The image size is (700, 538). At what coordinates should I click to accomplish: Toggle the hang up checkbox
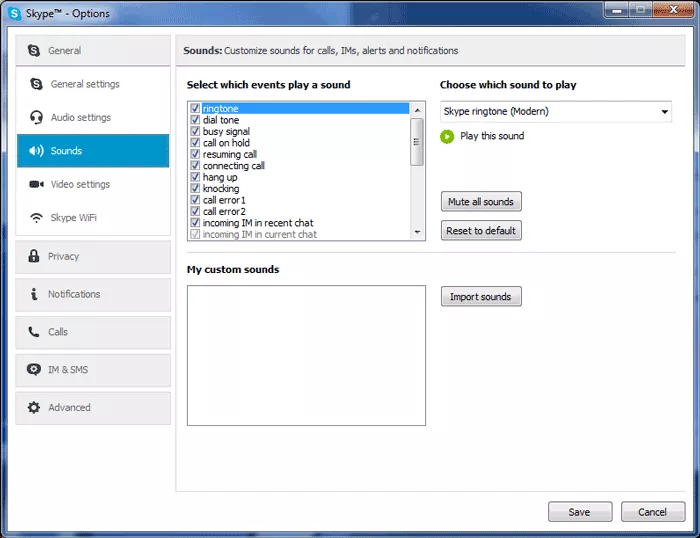(195, 177)
